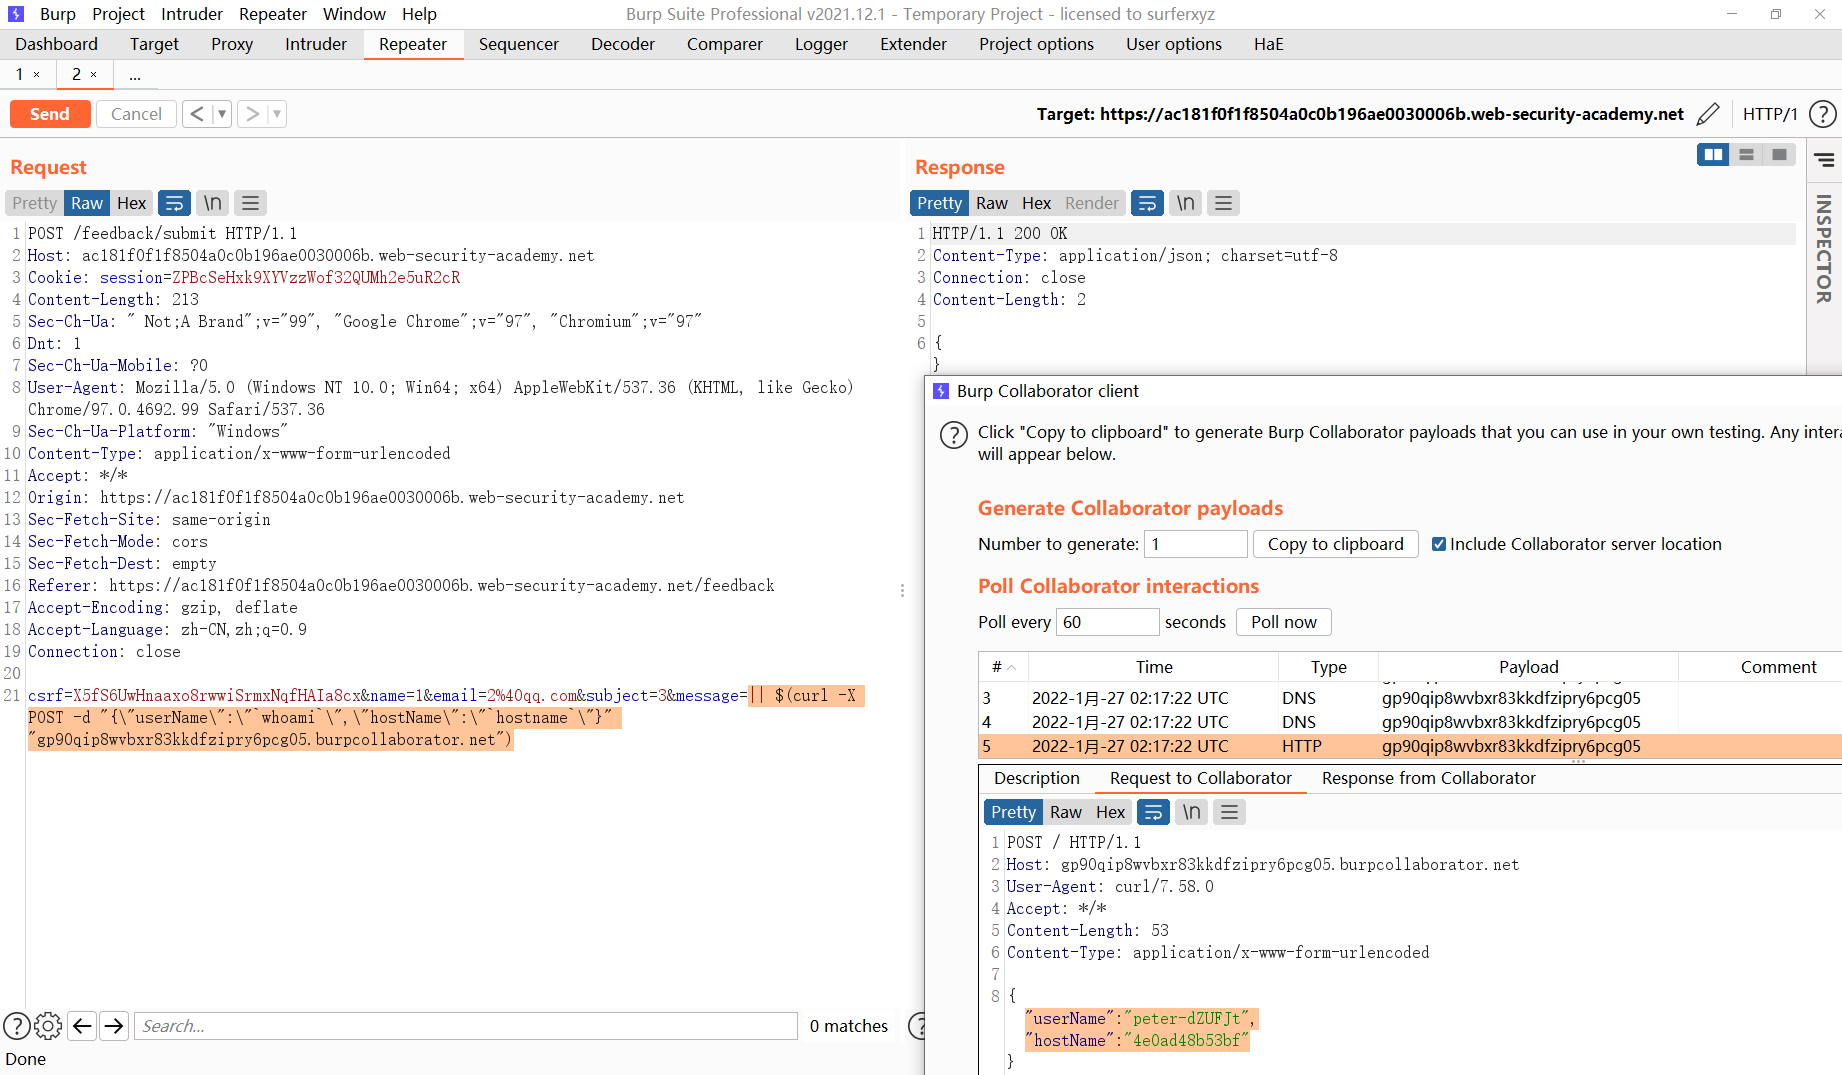Go to next search match arrow
This screenshot has height=1075, width=1842.
[115, 1025]
